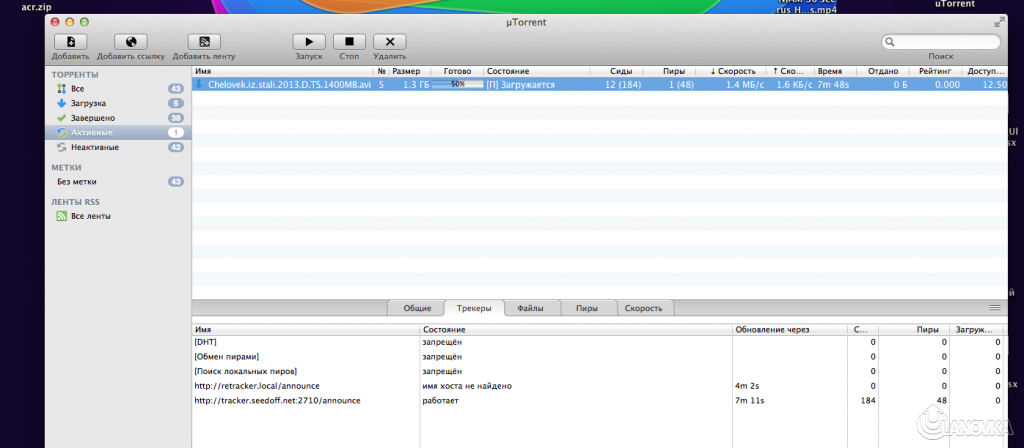Switch to the Общие tab
This screenshot has height=448, width=1024.
click(x=417, y=309)
